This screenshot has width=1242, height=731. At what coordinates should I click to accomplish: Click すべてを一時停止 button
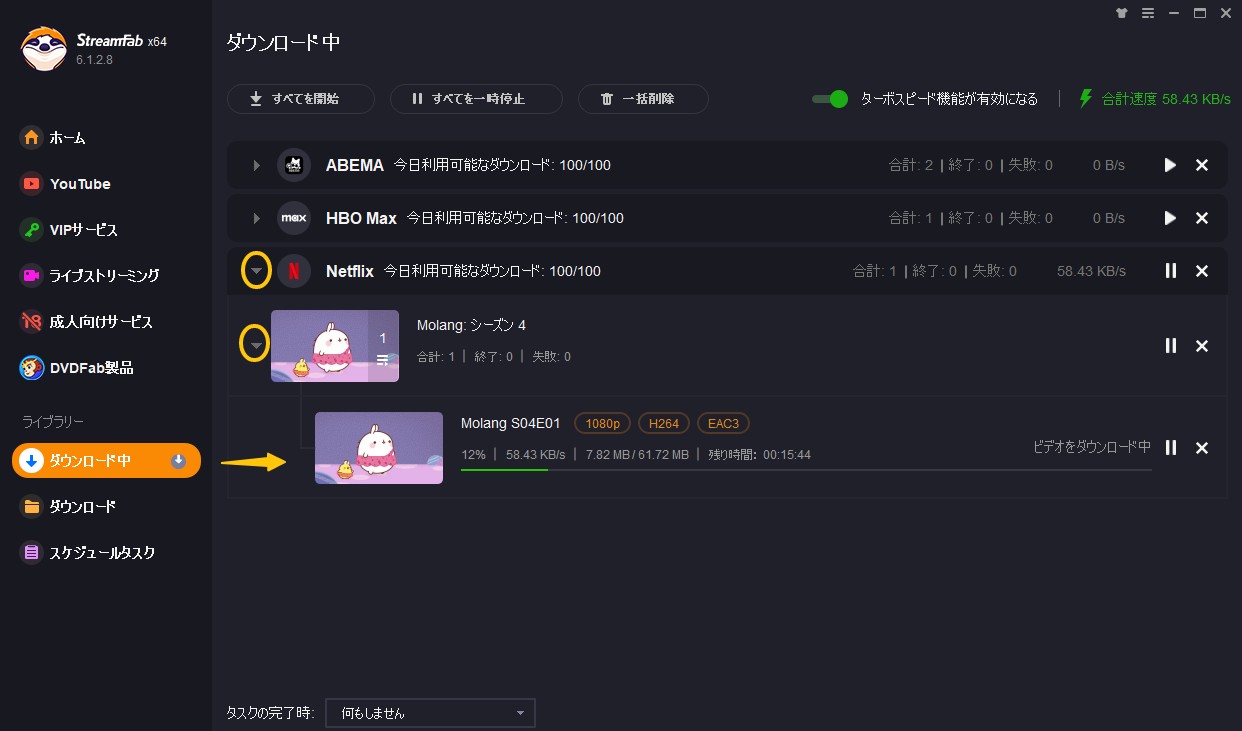(x=476, y=99)
